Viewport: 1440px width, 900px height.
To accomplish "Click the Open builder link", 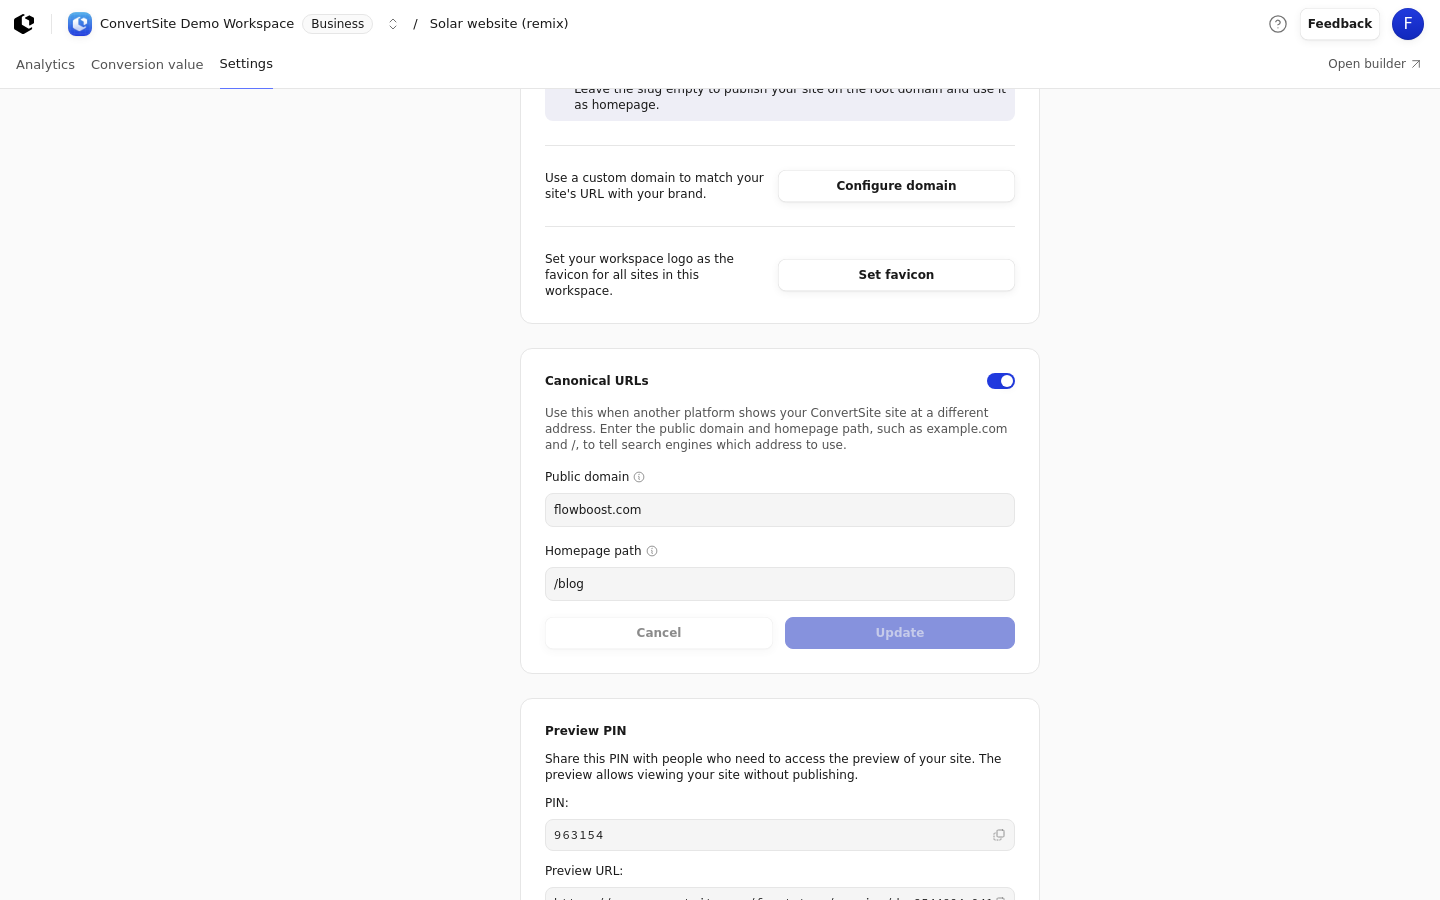I will [x=1374, y=64].
